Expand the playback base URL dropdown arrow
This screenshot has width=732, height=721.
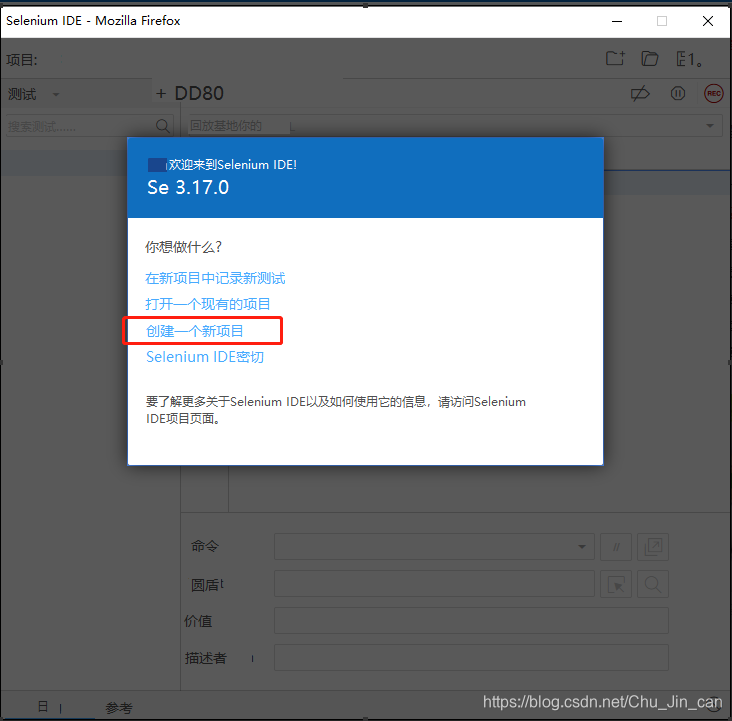coord(710,126)
